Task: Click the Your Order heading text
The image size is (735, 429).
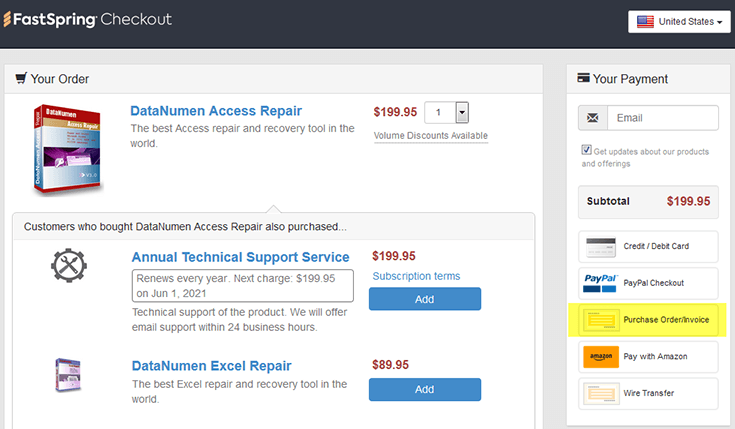Action: pos(60,79)
